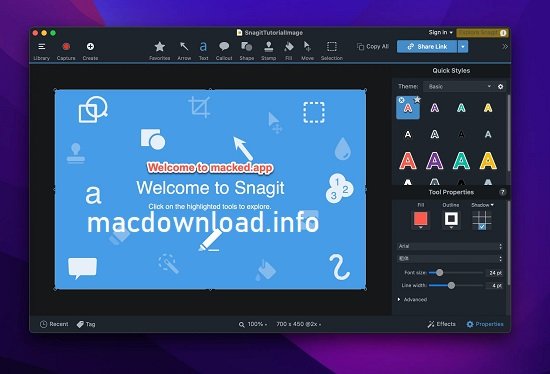Select the Favorites tool

tap(160, 51)
